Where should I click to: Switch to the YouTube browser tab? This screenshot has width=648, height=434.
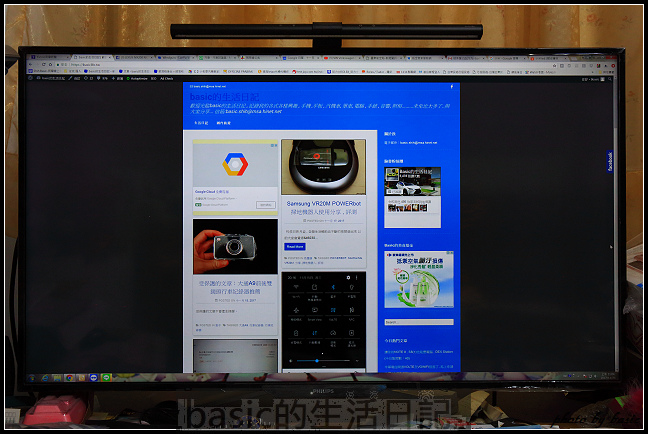[342, 58]
